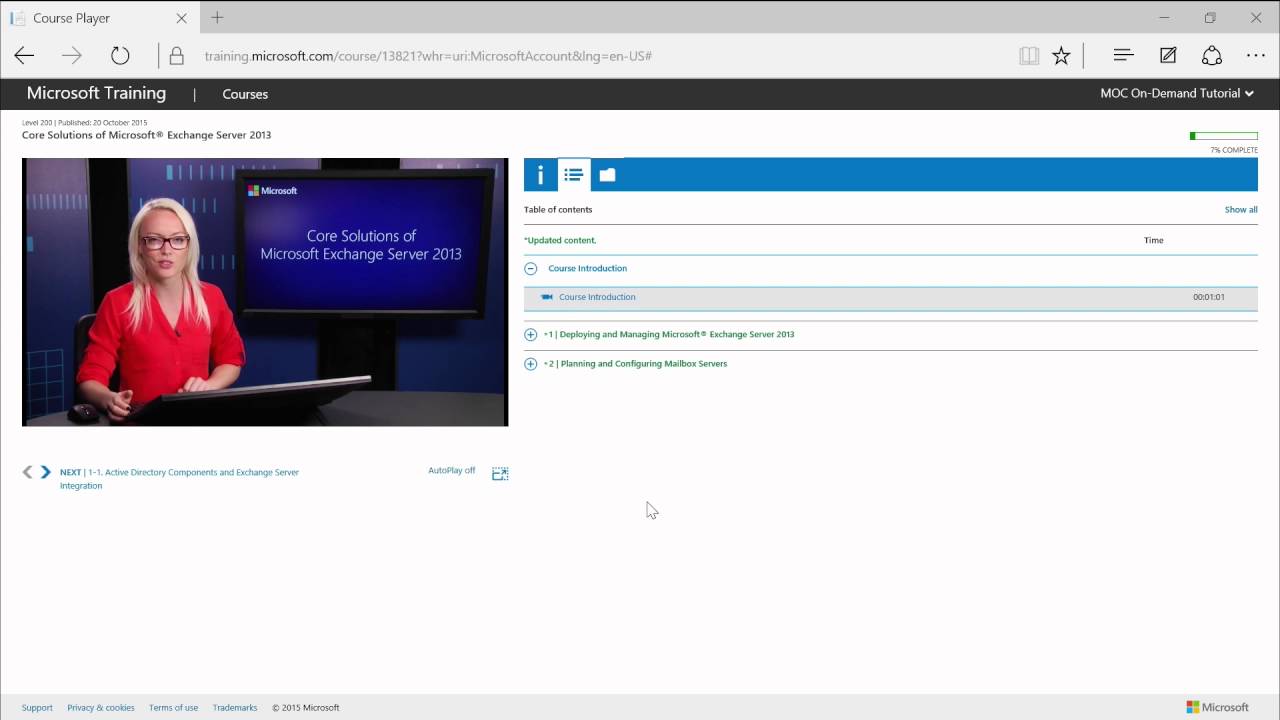Expand module 2 Planning and Configuring Mailbox Servers
Image resolution: width=1280 pixels, height=720 pixels.
point(531,364)
